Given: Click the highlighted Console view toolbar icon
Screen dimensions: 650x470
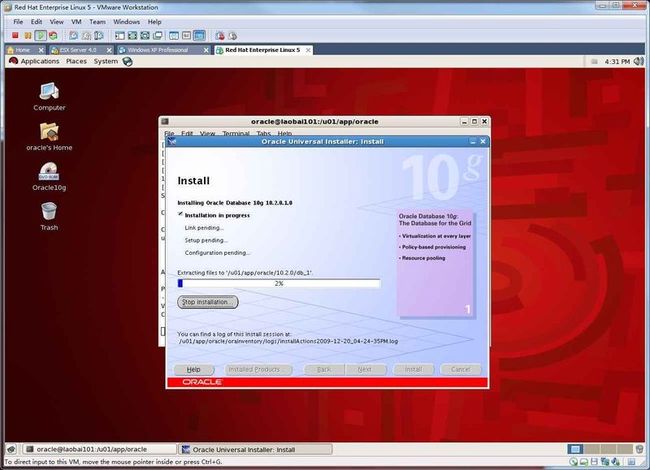Looking at the screenshot, I should pos(199,36).
